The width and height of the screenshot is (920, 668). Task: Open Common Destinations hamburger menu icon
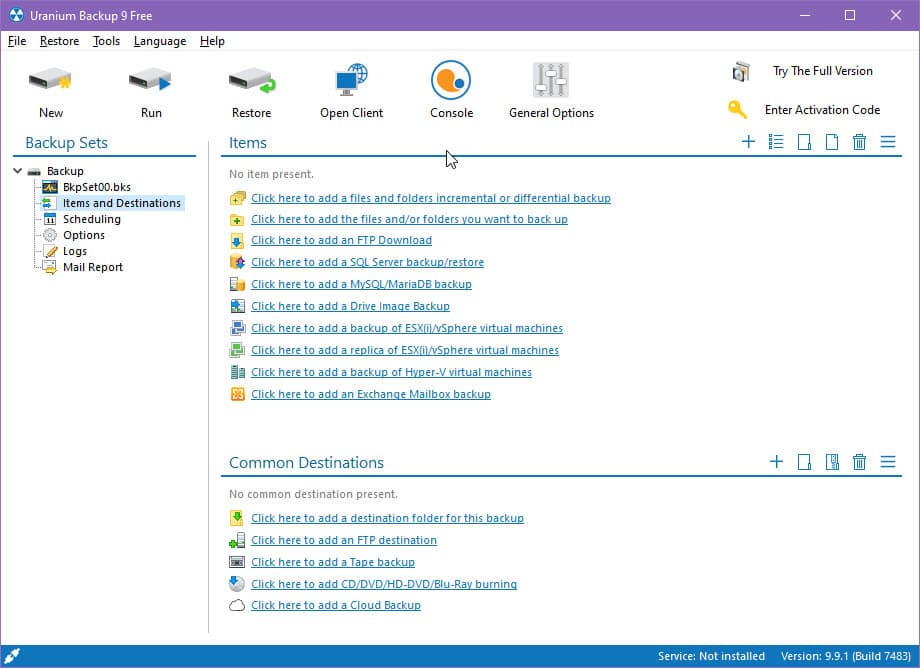[888, 462]
